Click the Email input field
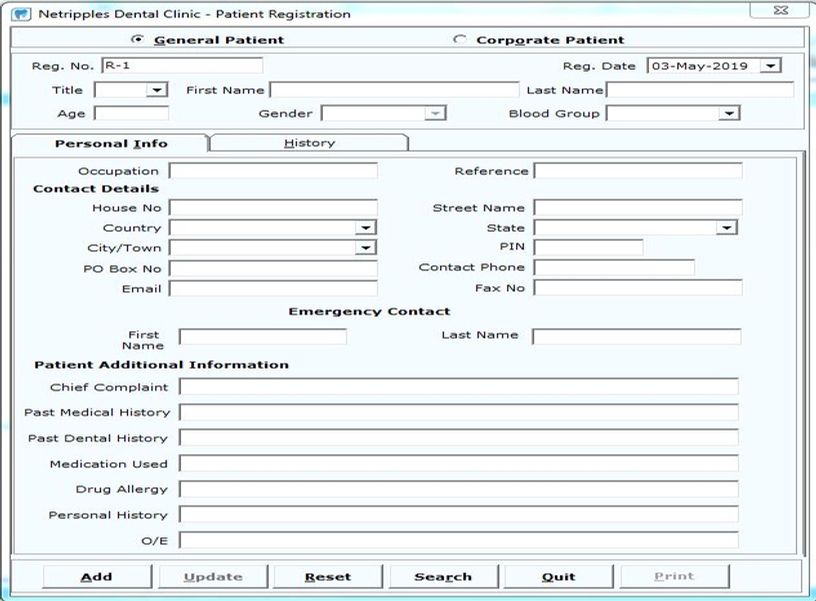816x601 pixels. (x=273, y=288)
